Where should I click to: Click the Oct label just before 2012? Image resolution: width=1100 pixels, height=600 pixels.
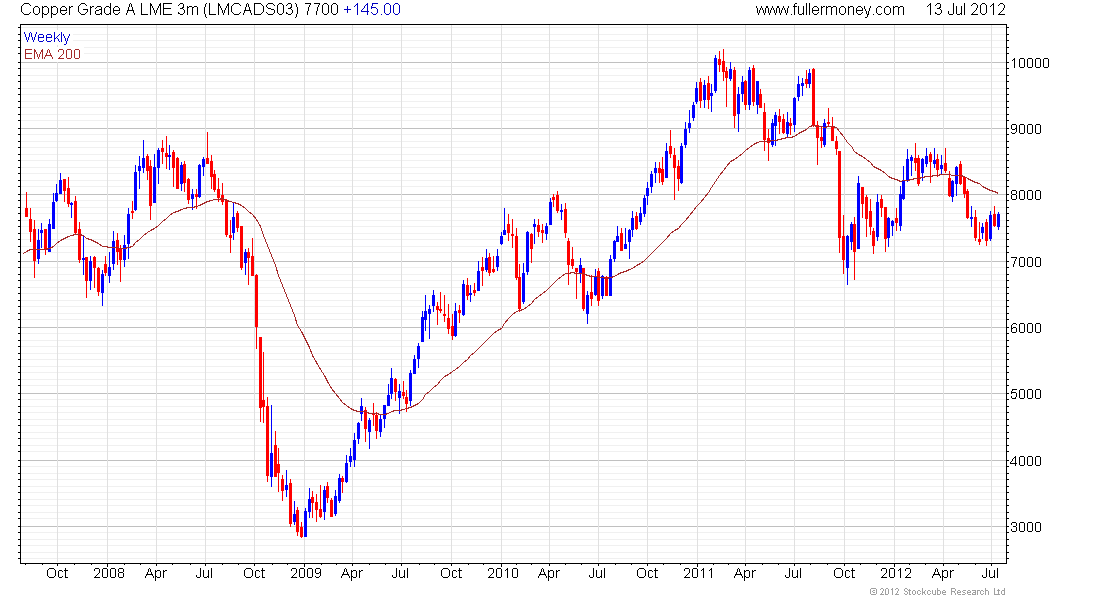(844, 573)
